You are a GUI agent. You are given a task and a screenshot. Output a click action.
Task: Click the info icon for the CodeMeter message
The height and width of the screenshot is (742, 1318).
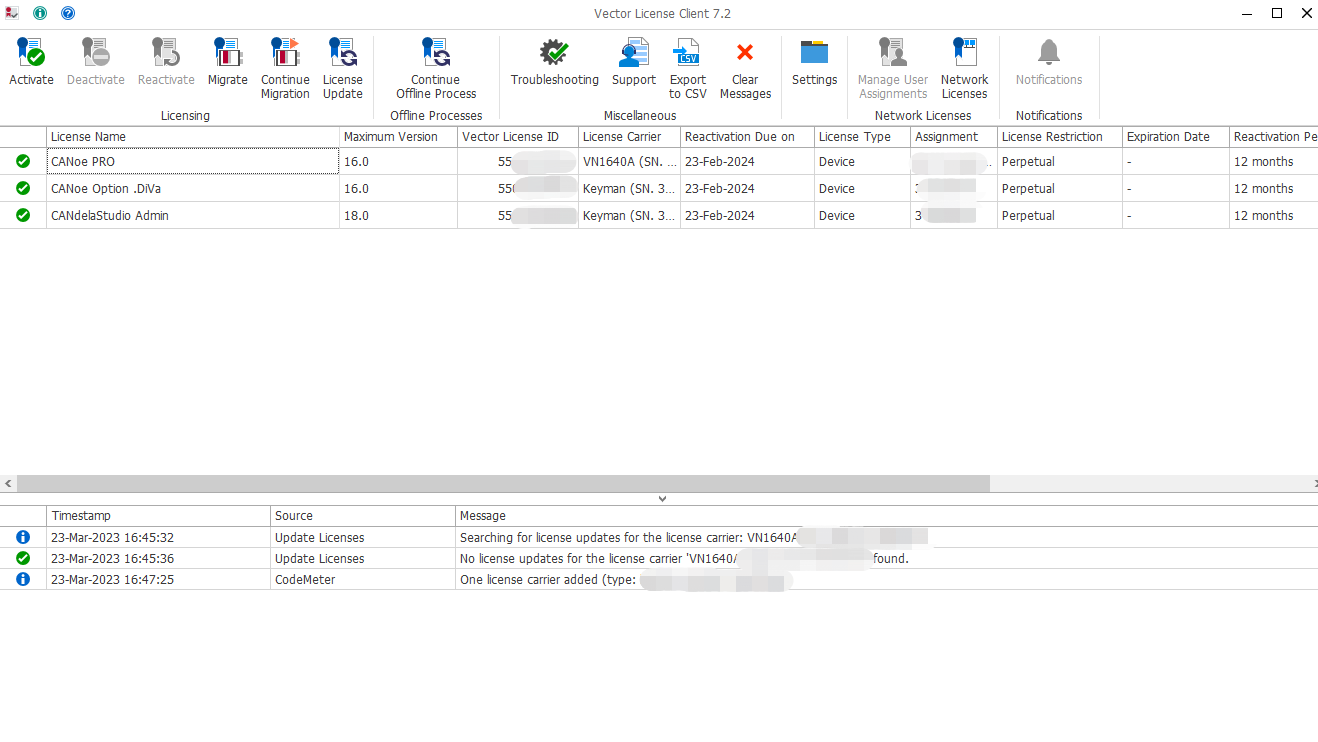pyautogui.click(x=23, y=579)
